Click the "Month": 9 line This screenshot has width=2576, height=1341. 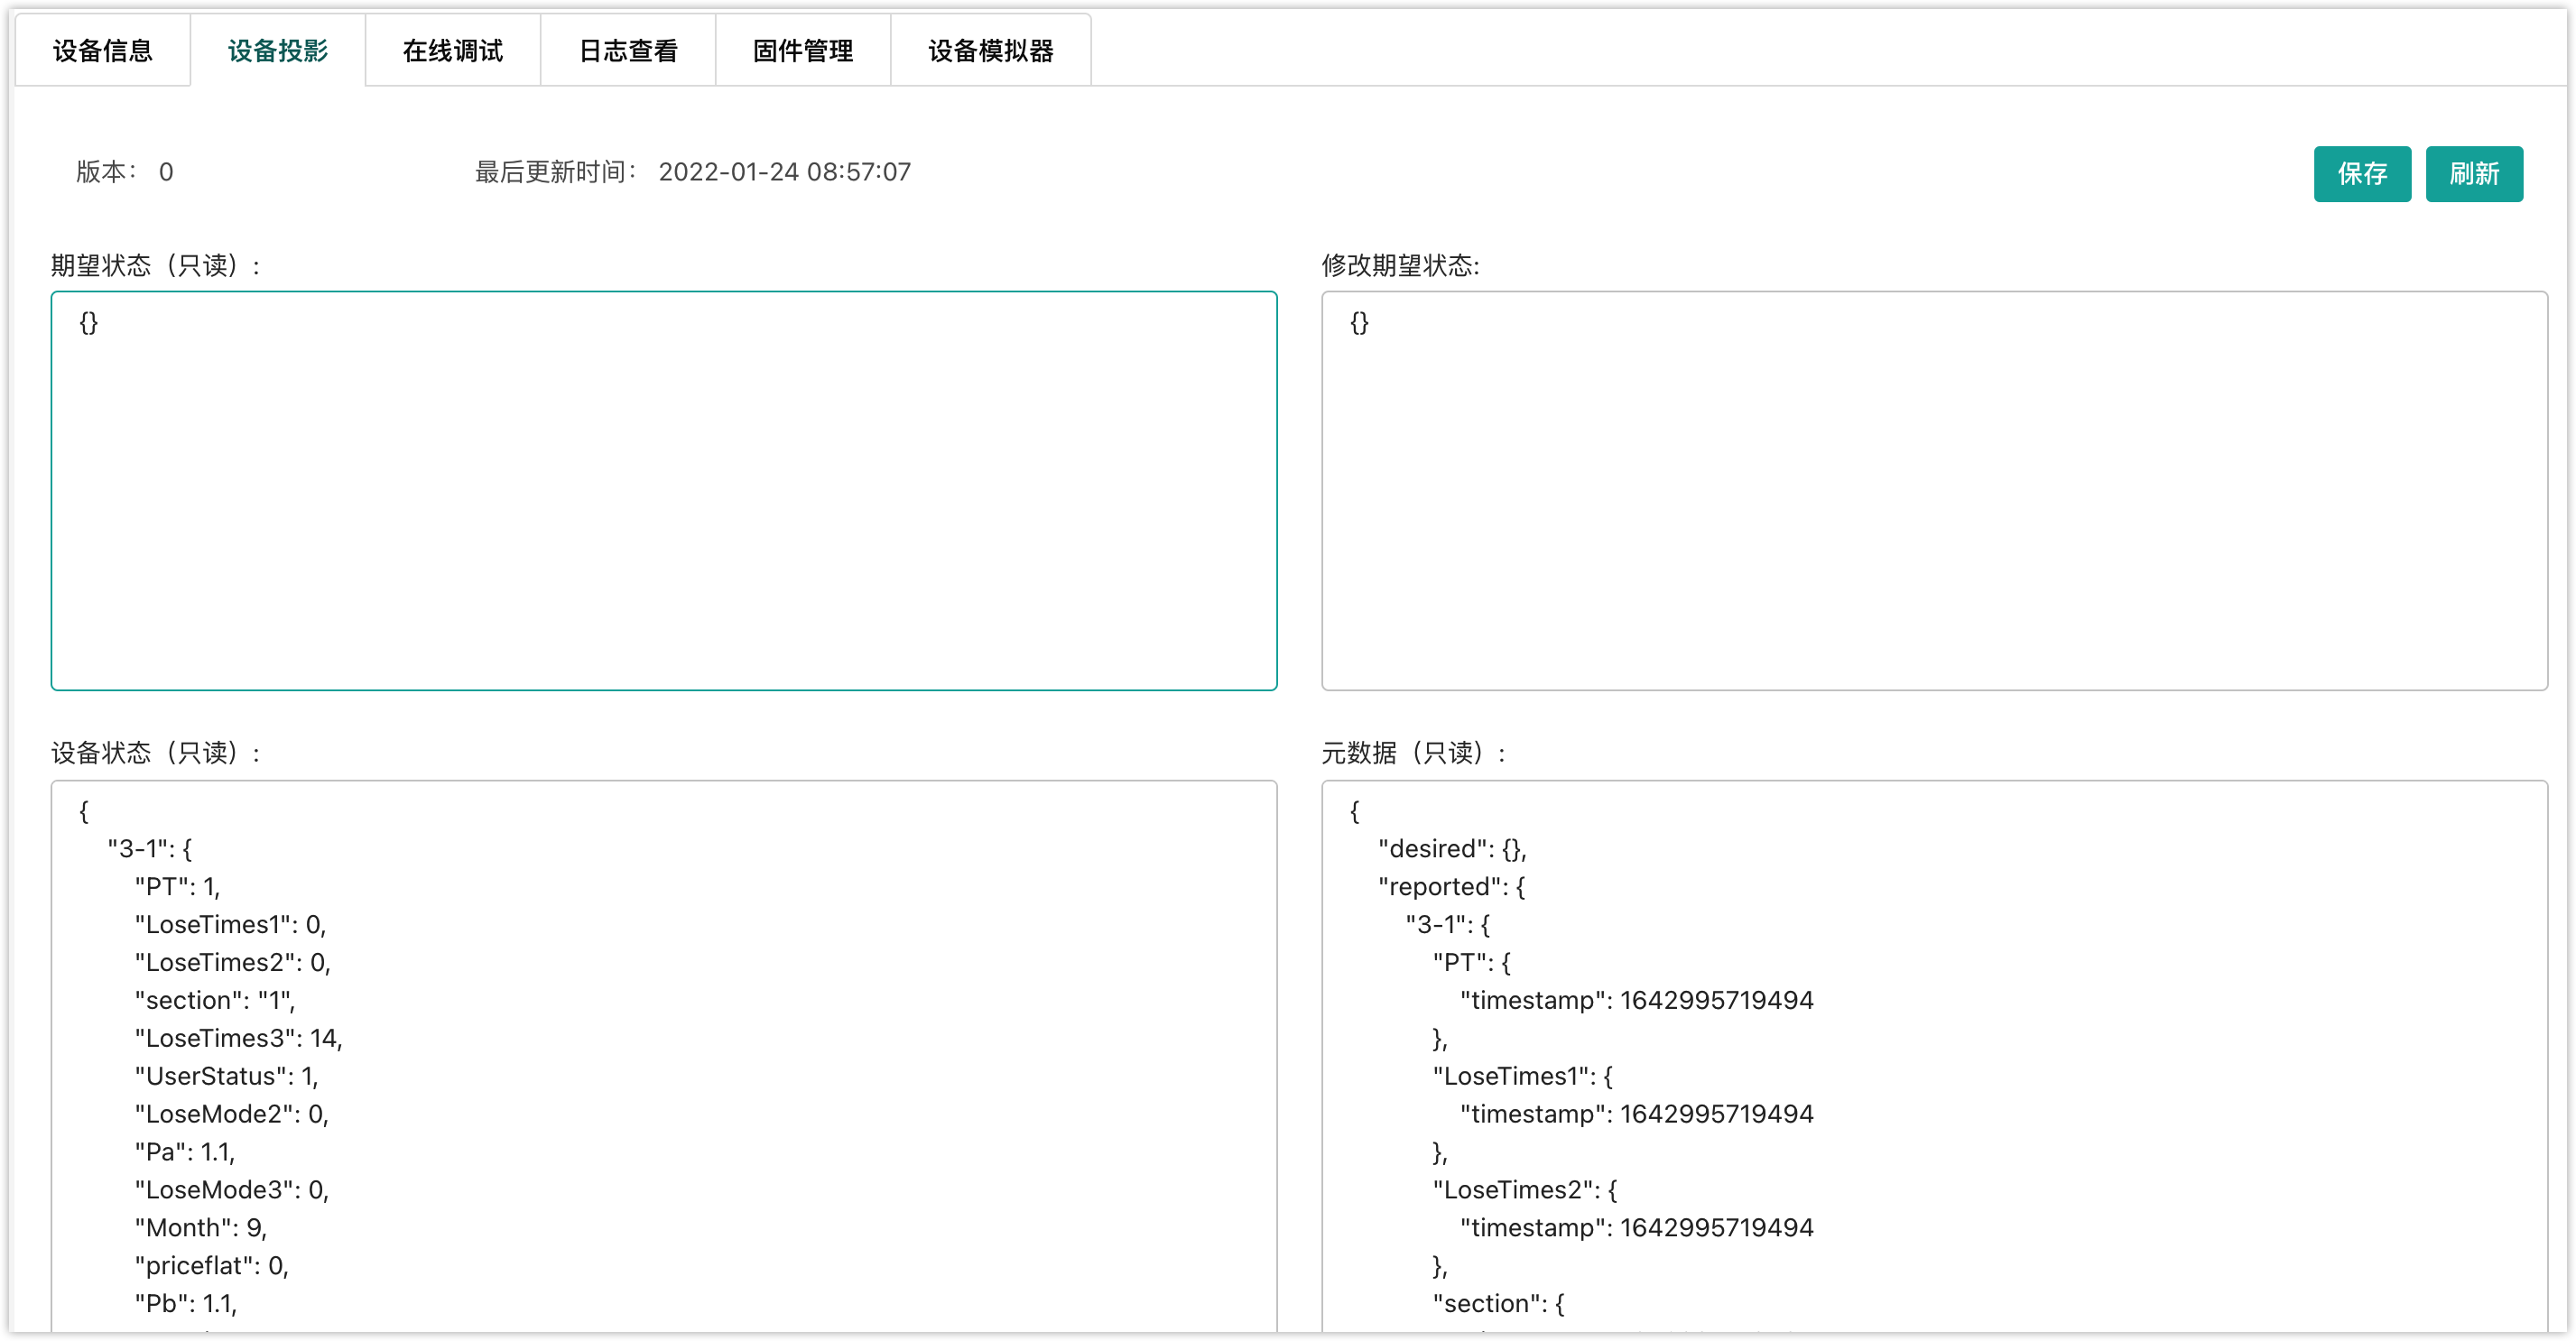tap(201, 1228)
